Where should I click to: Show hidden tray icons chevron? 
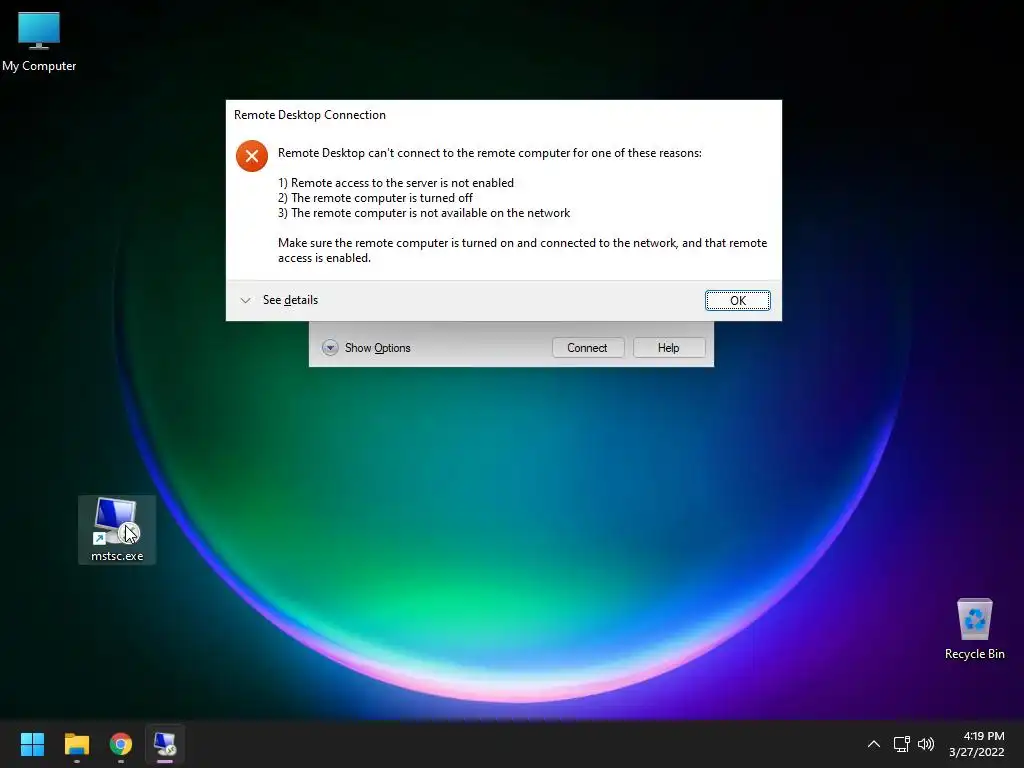(874, 744)
